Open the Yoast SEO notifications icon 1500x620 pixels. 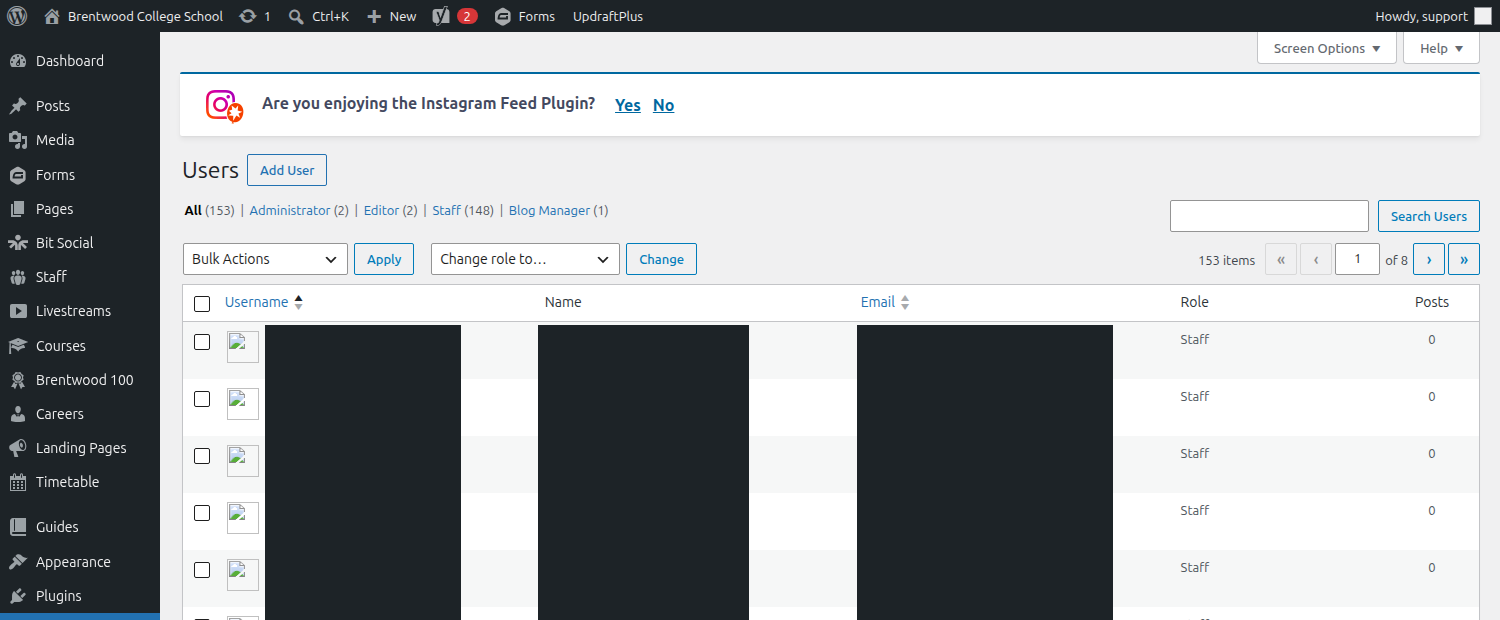441,16
